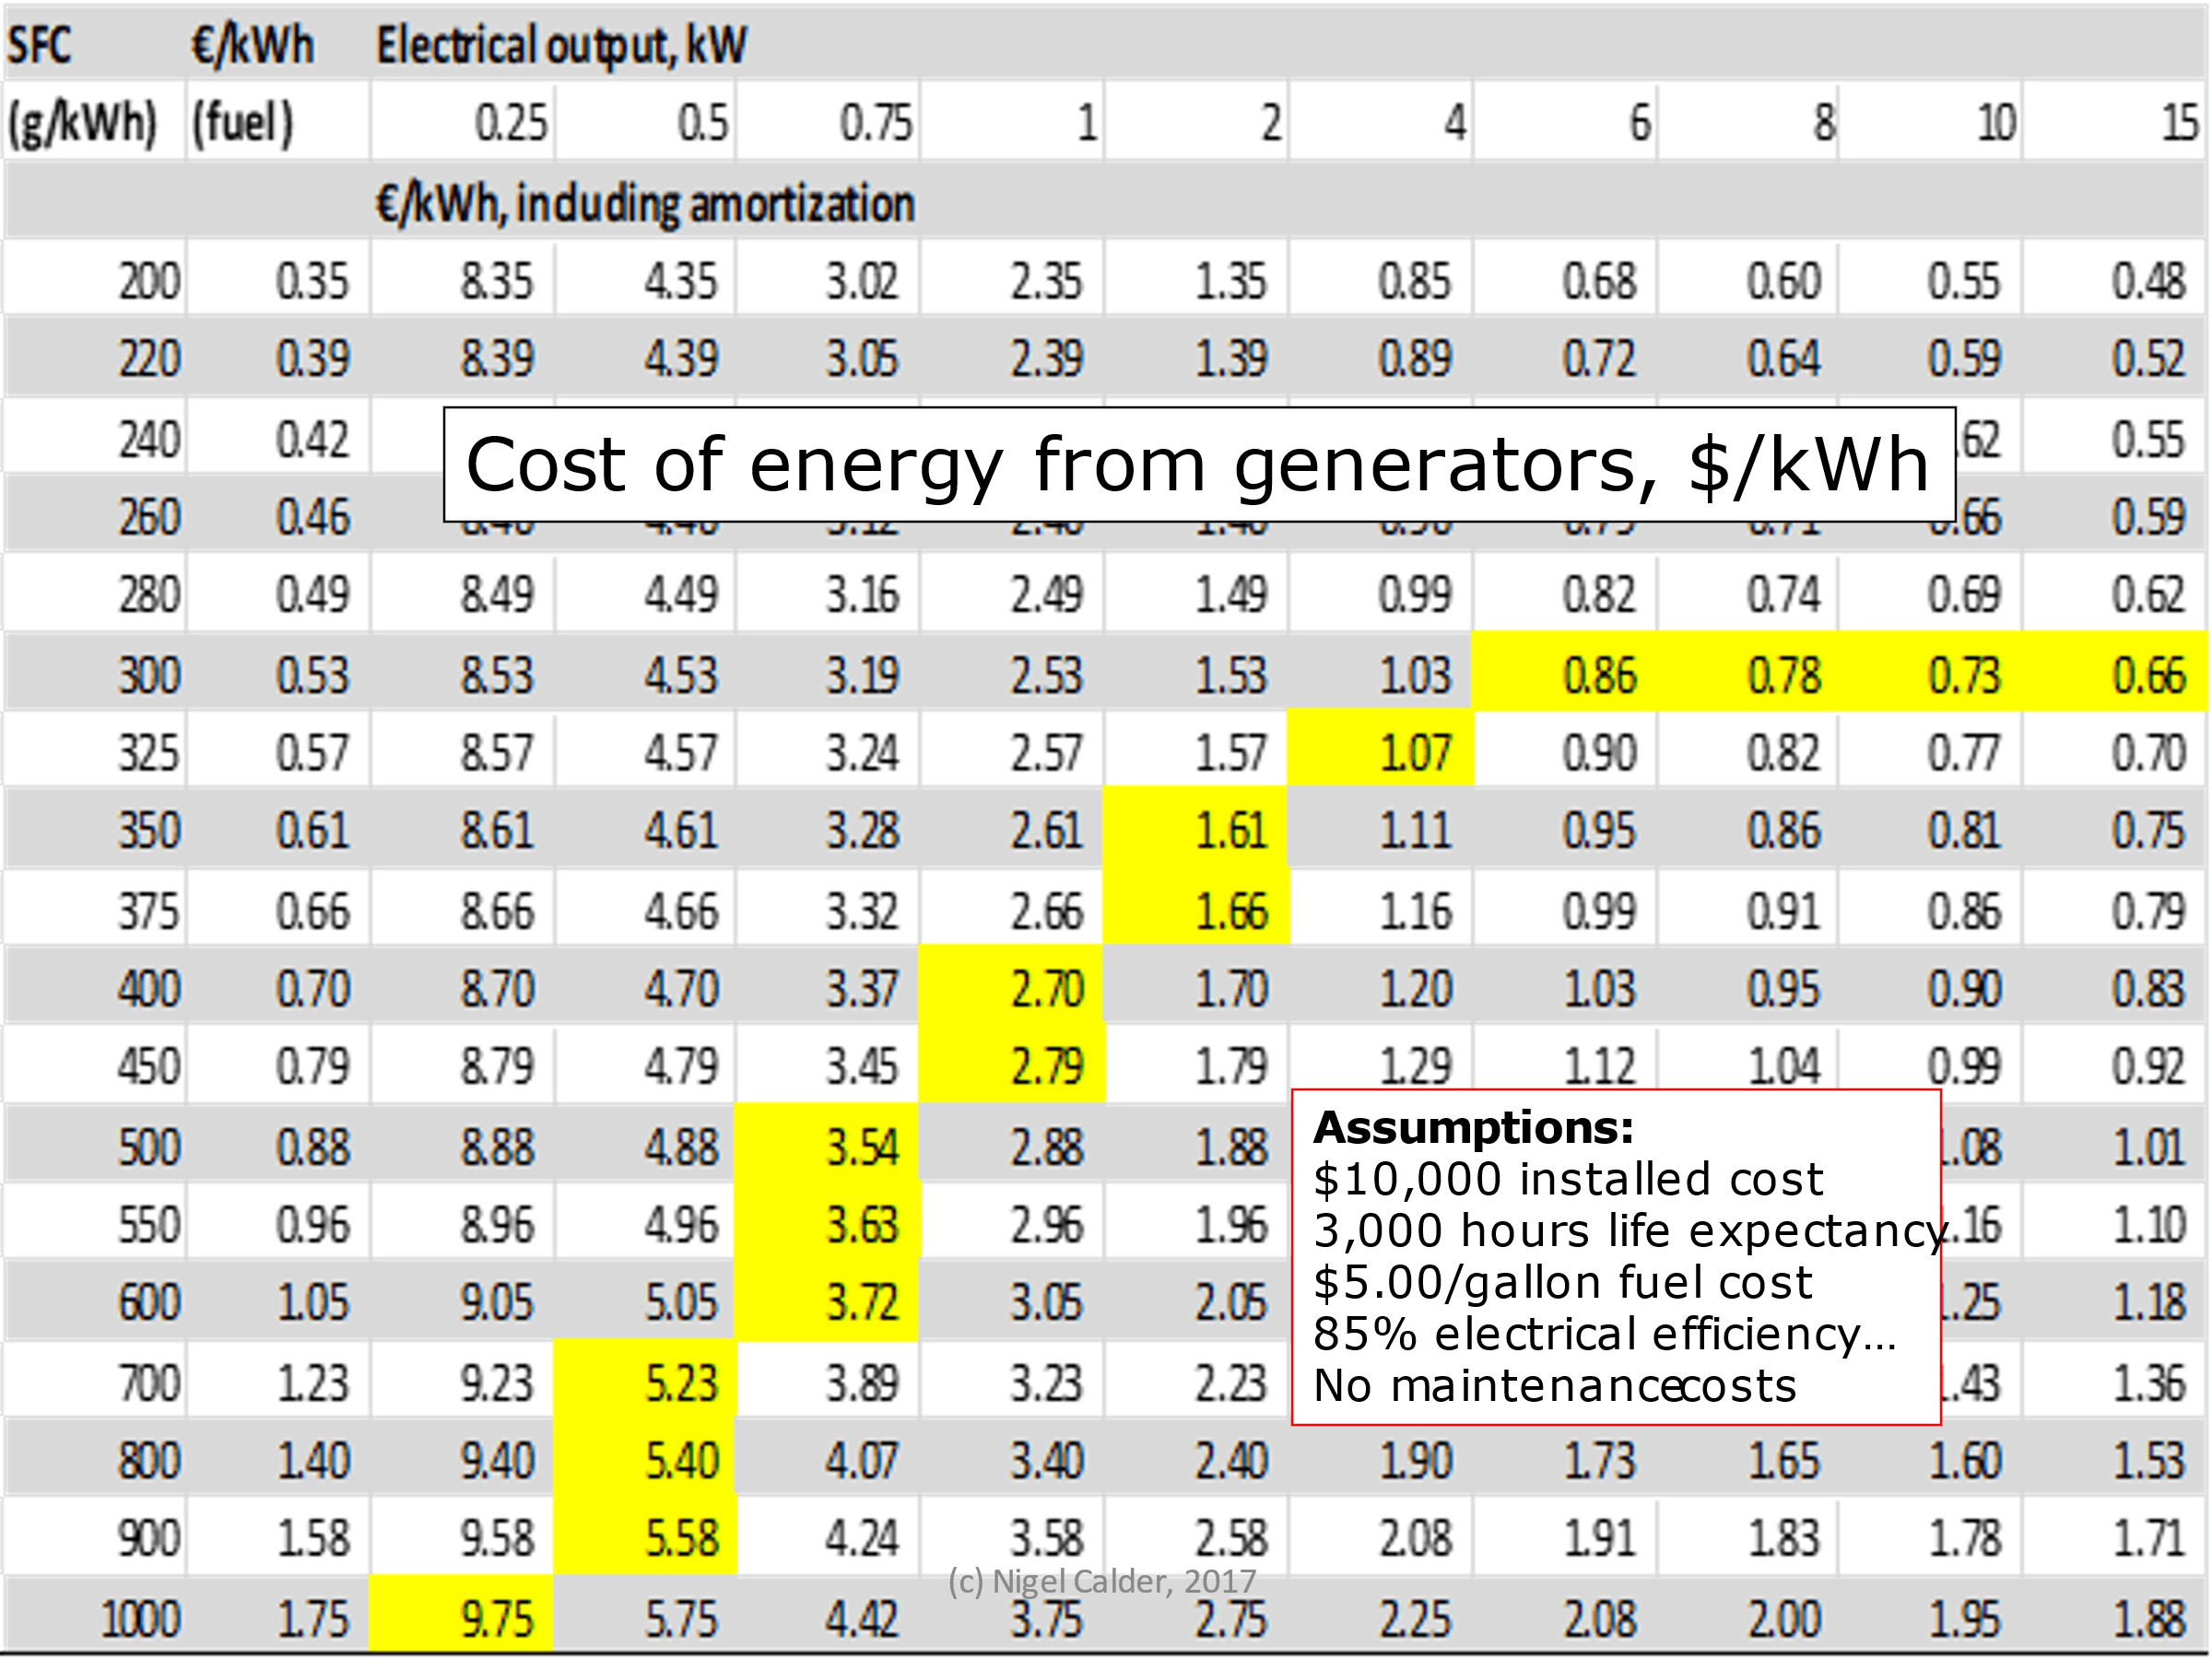2212x1659 pixels.
Task: Click the '€/kWh, including amortization' subheader
Action: (x=645, y=204)
